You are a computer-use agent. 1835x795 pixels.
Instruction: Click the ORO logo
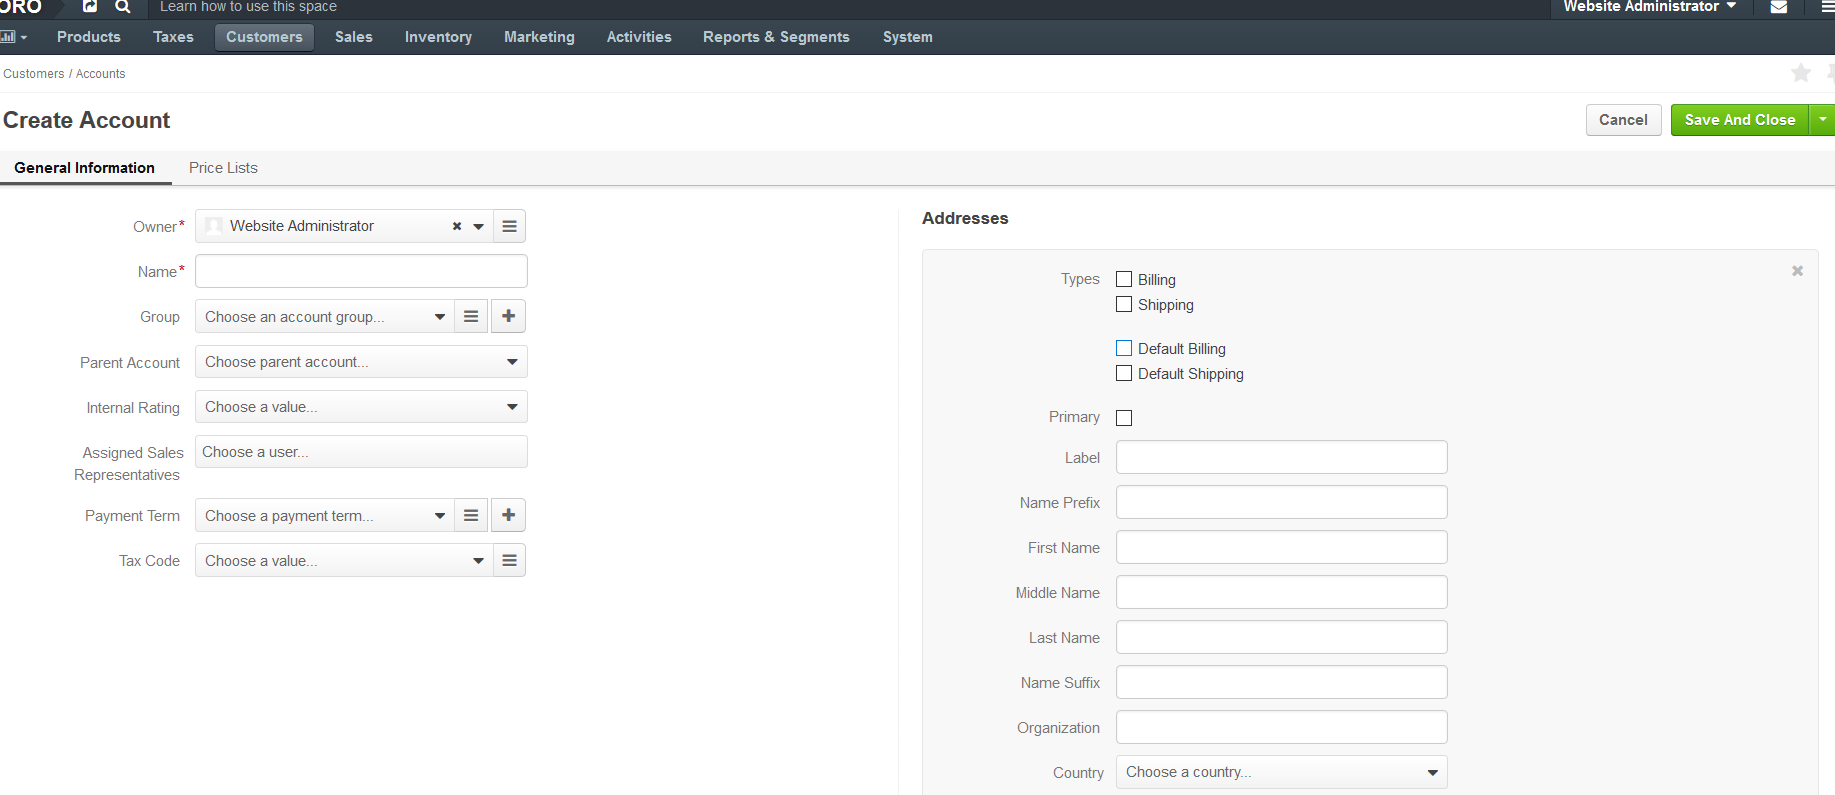coord(21,7)
